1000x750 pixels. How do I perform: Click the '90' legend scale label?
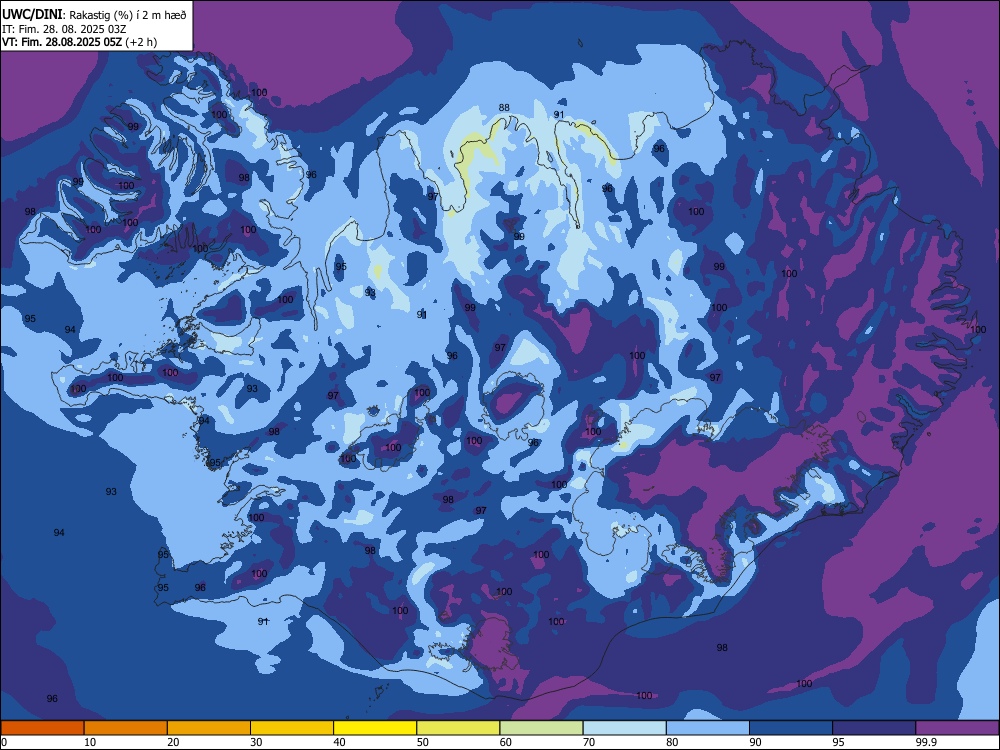[756, 742]
